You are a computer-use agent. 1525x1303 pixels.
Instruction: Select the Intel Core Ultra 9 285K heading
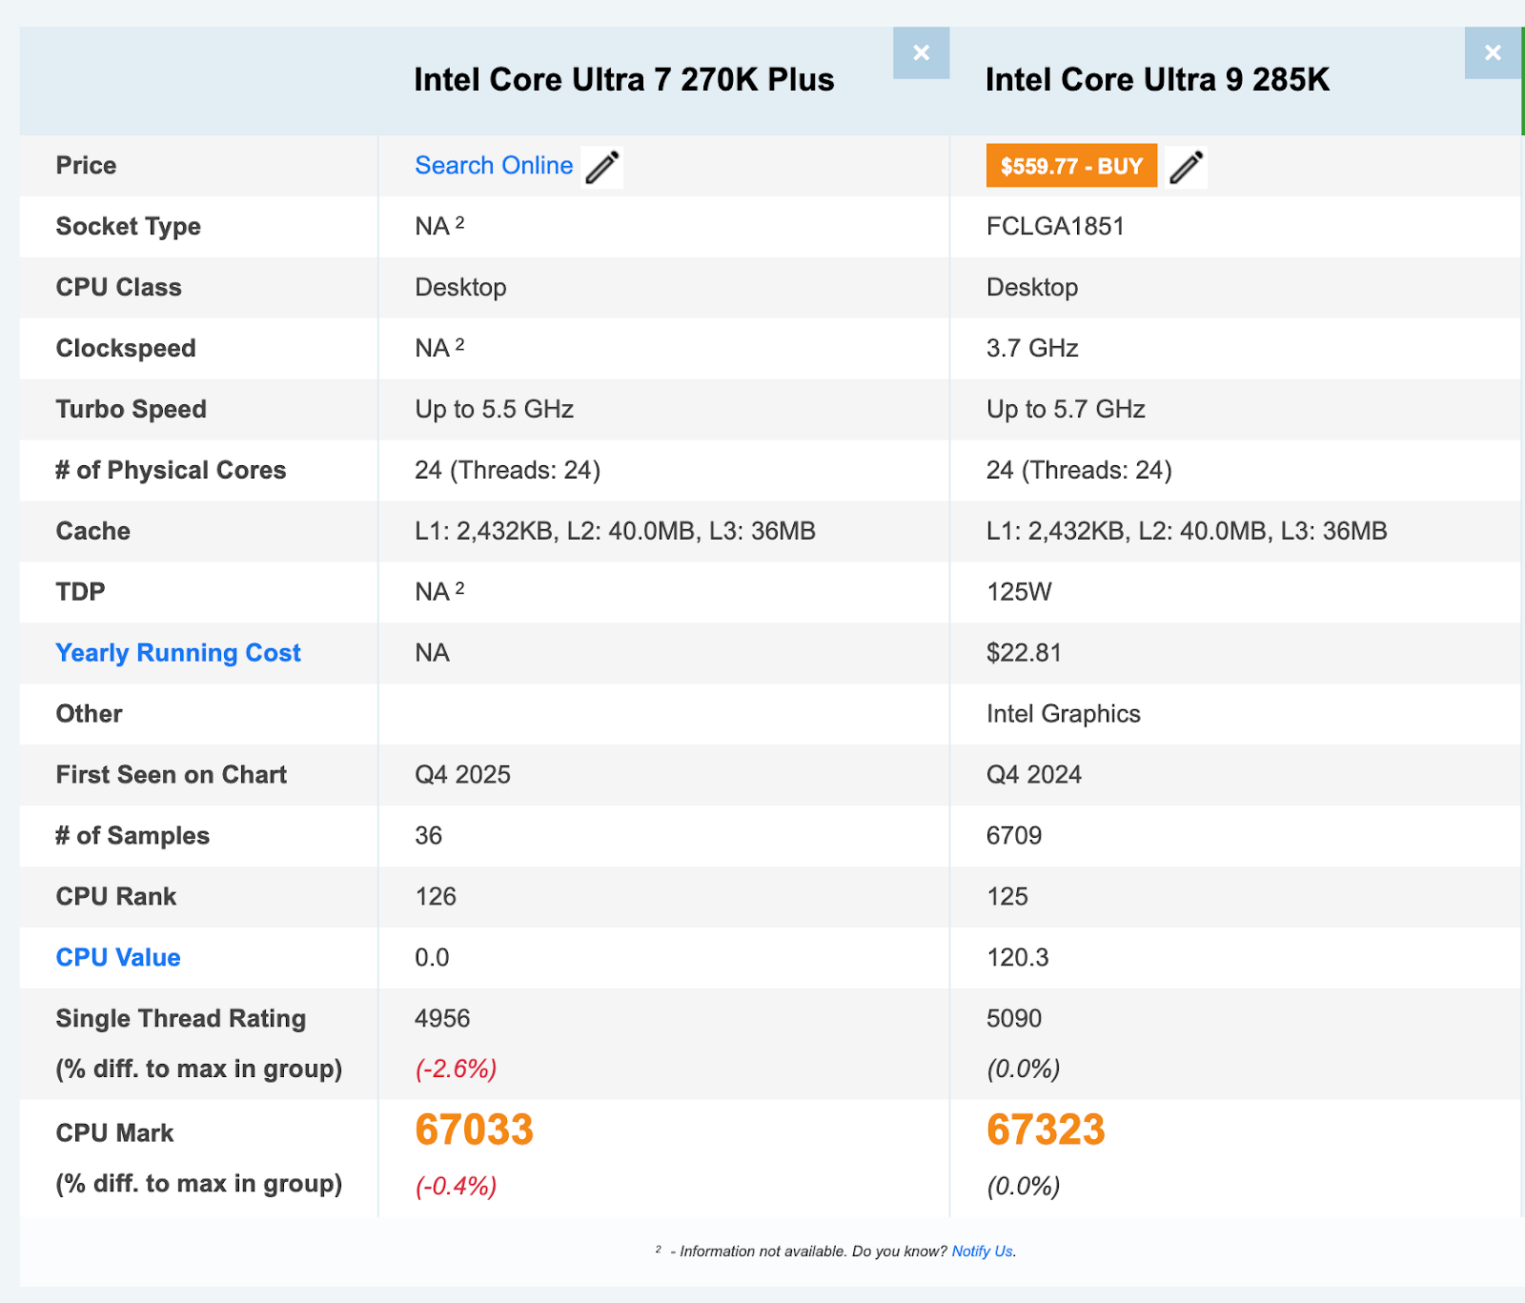click(x=1157, y=79)
